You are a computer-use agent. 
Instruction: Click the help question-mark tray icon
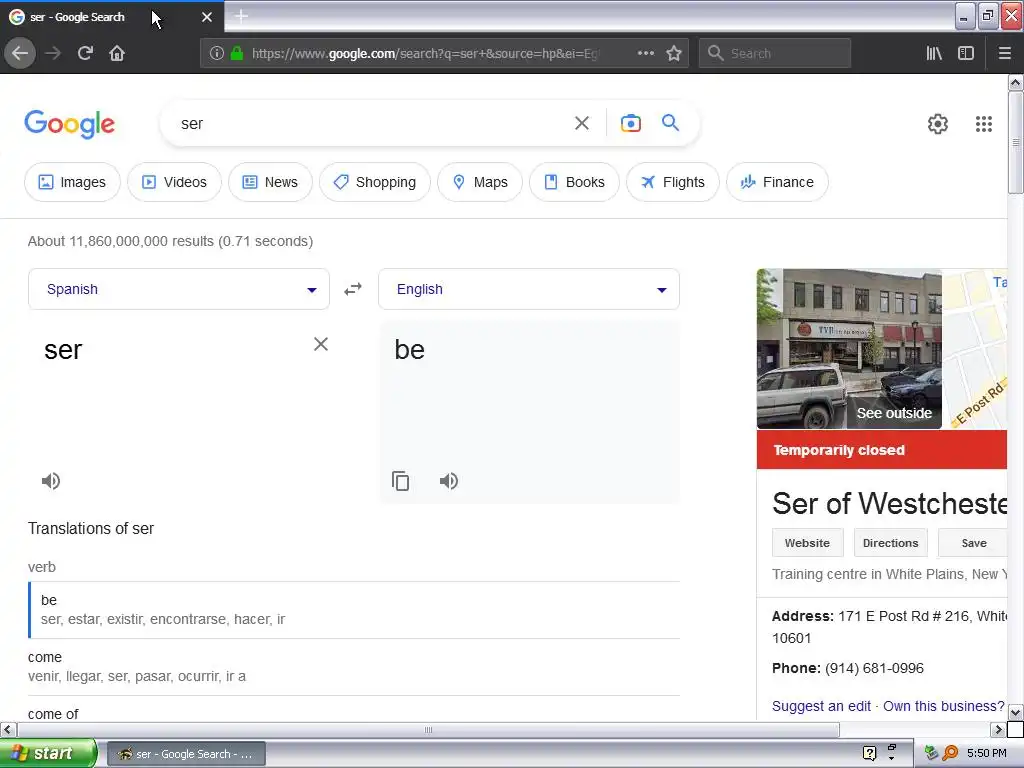click(x=869, y=753)
